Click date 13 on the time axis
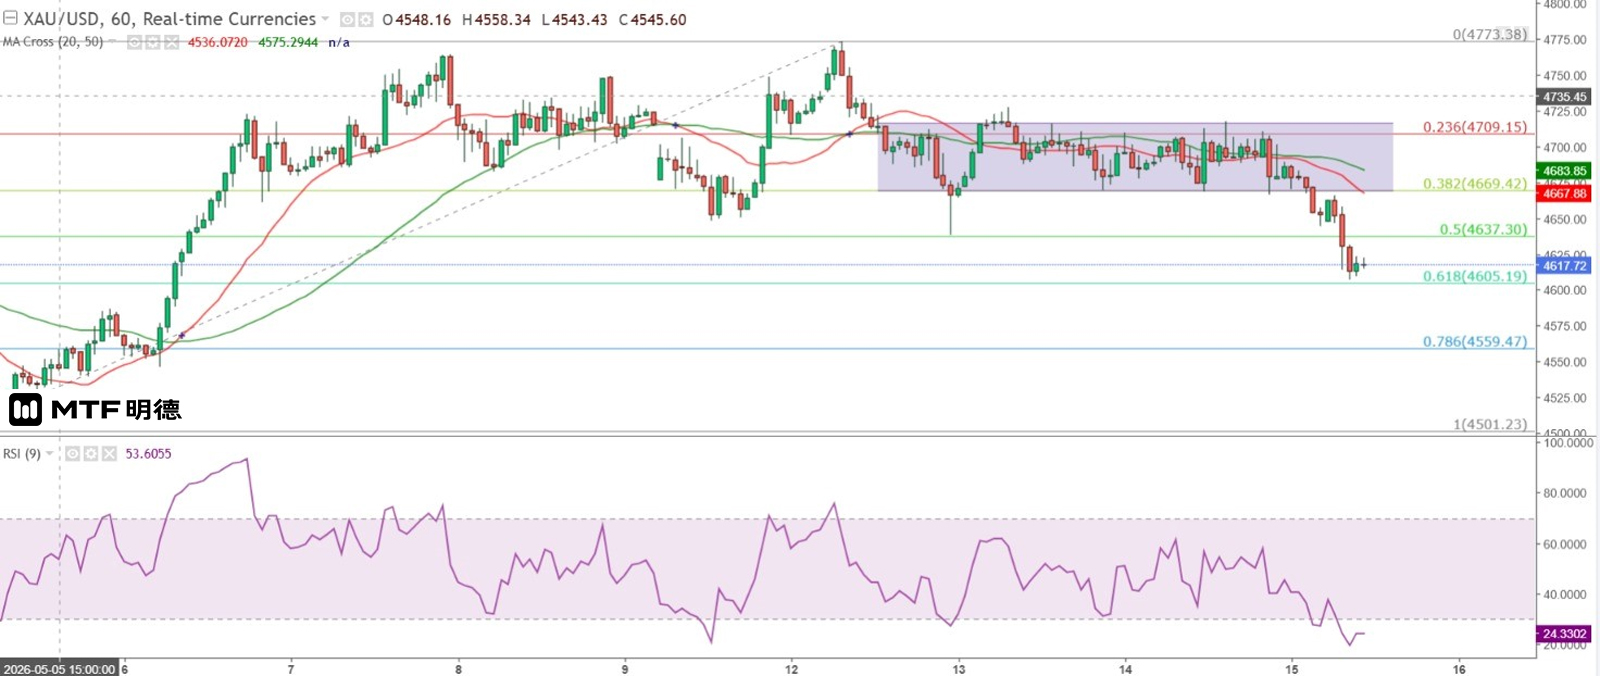Viewport: 1600px width, 676px height. click(959, 669)
